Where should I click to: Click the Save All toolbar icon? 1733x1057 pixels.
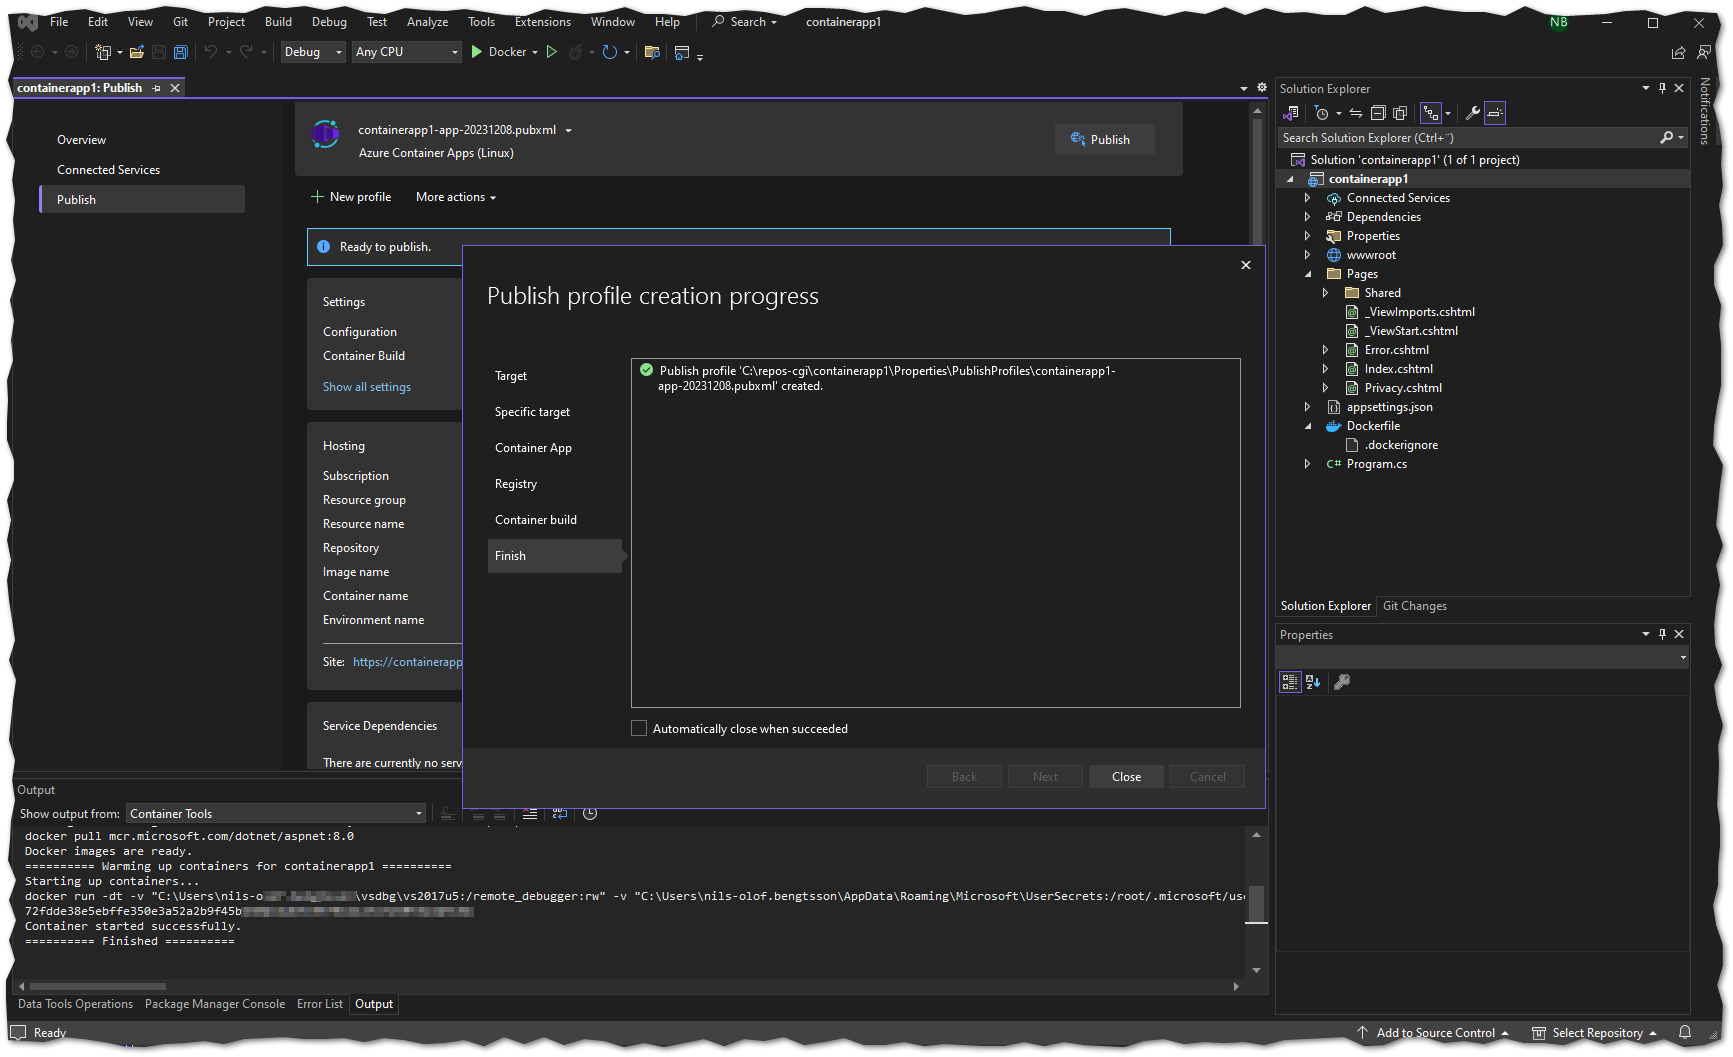(x=181, y=52)
